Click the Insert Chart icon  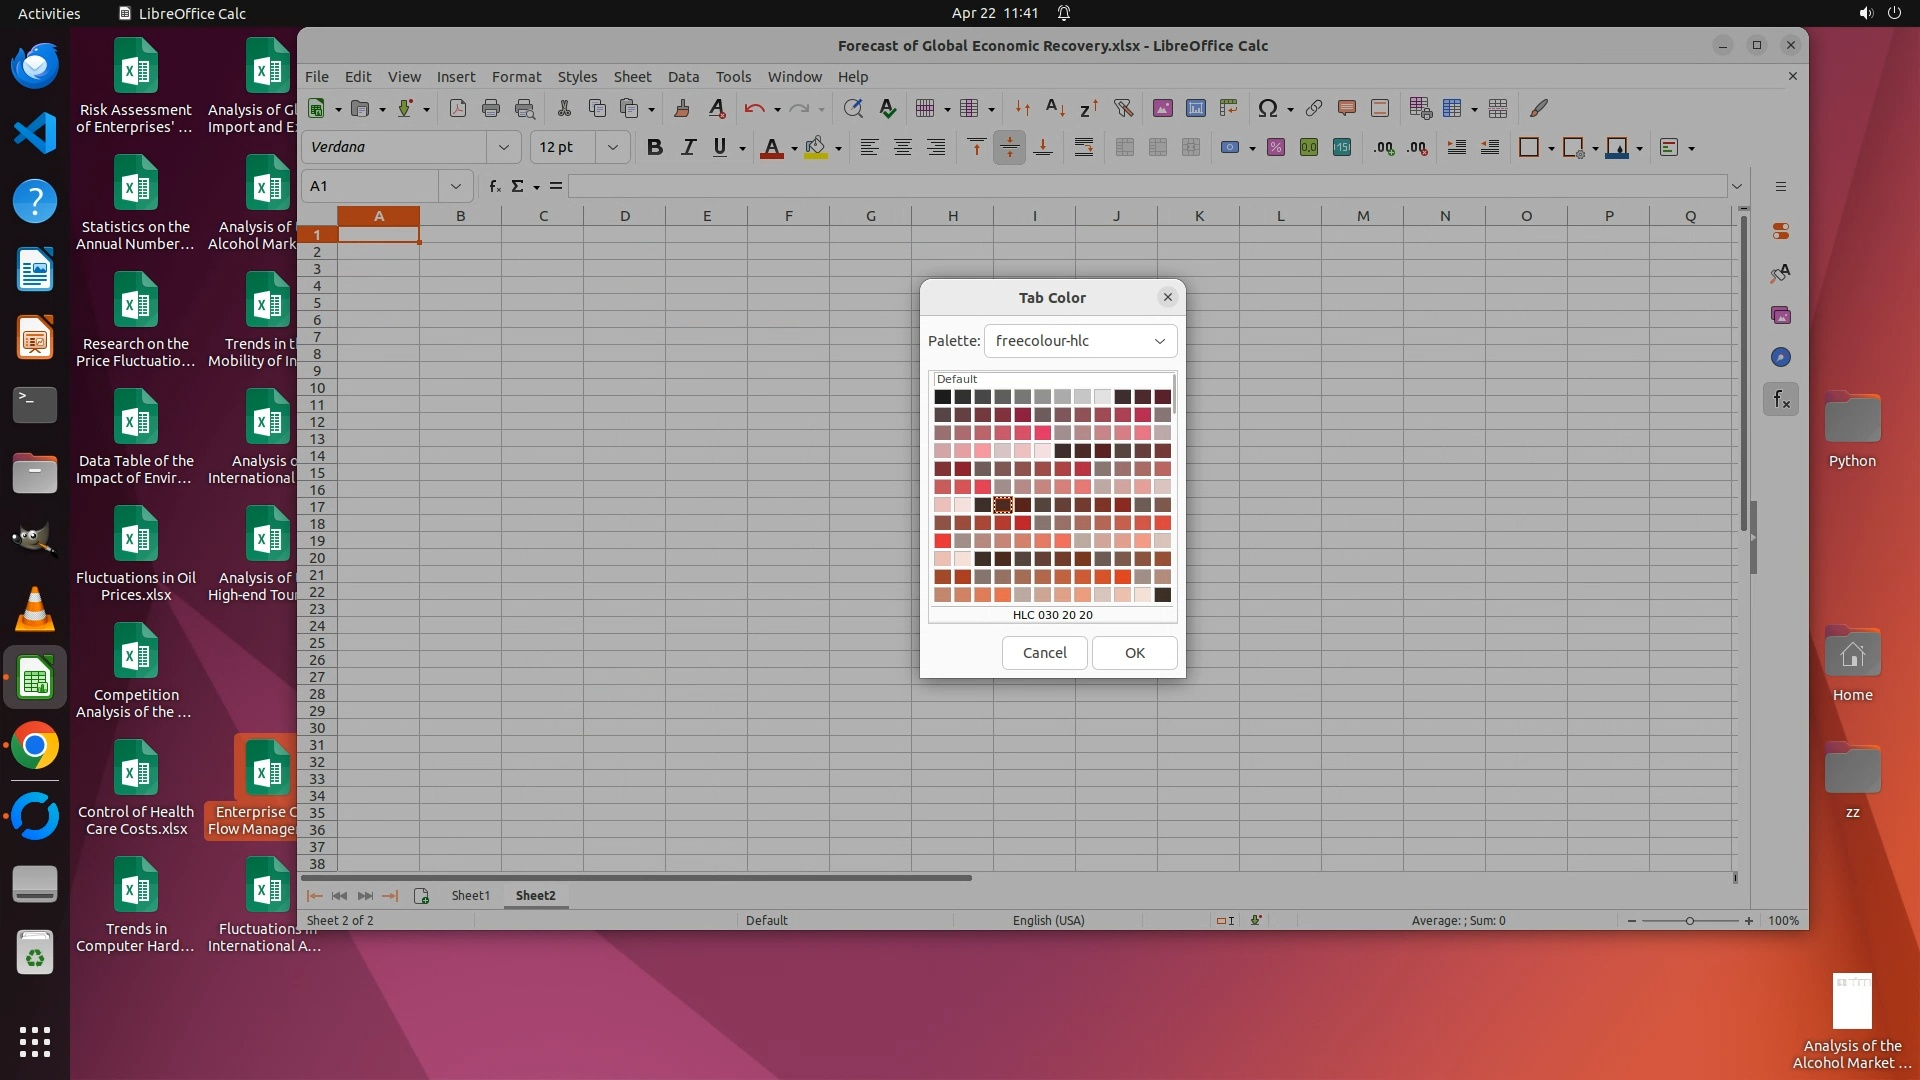(x=1195, y=108)
